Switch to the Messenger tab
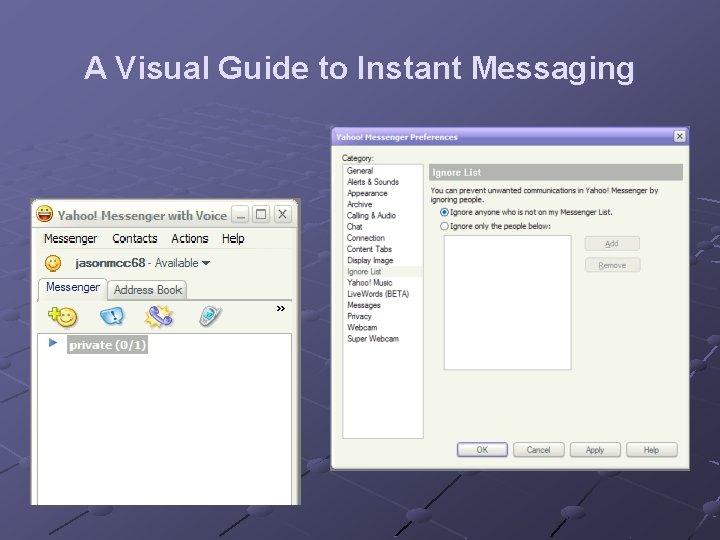The width and height of the screenshot is (720, 540). tap(73, 288)
